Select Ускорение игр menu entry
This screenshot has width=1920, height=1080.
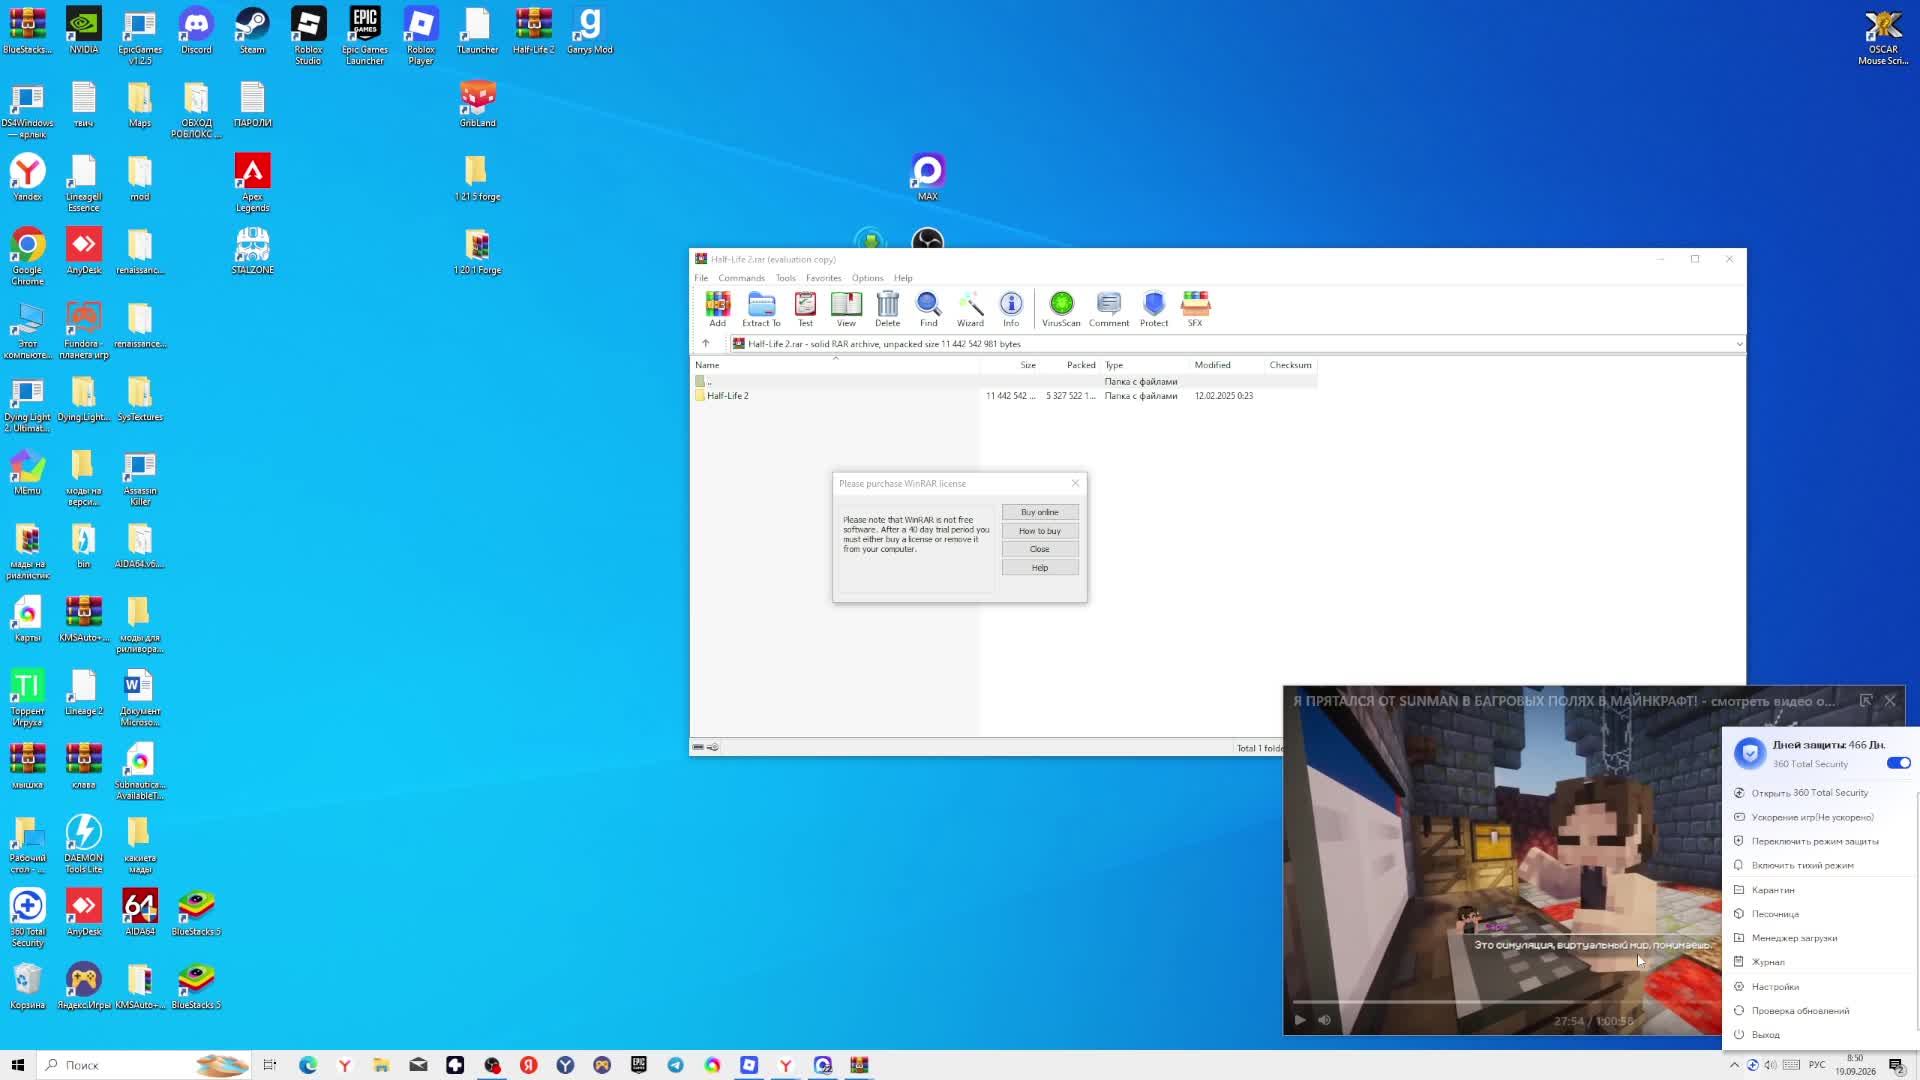pyautogui.click(x=1813, y=817)
